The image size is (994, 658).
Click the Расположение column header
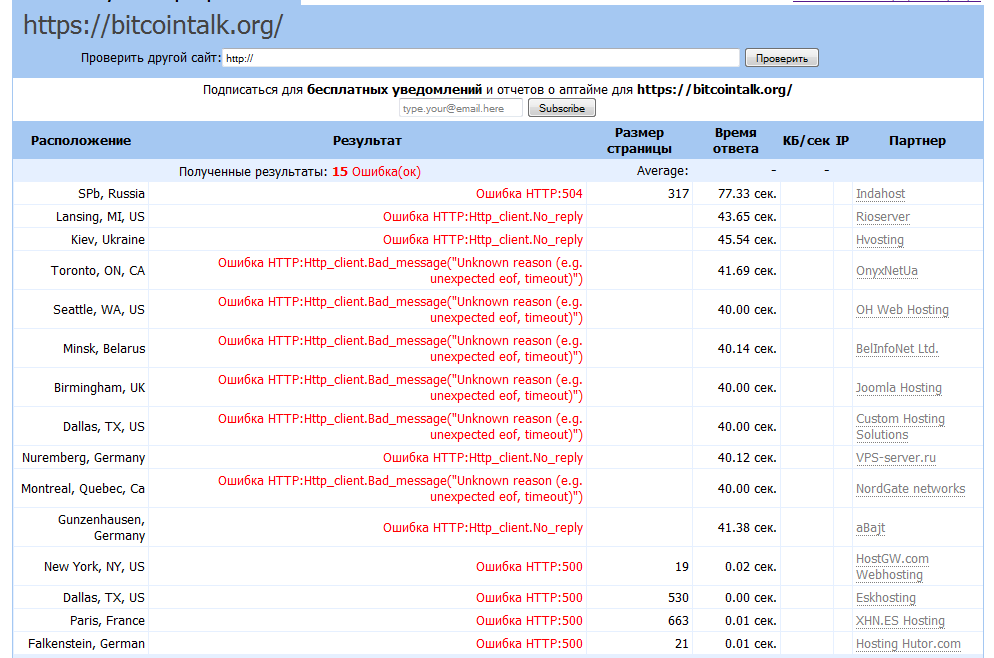pyautogui.click(x=81, y=141)
